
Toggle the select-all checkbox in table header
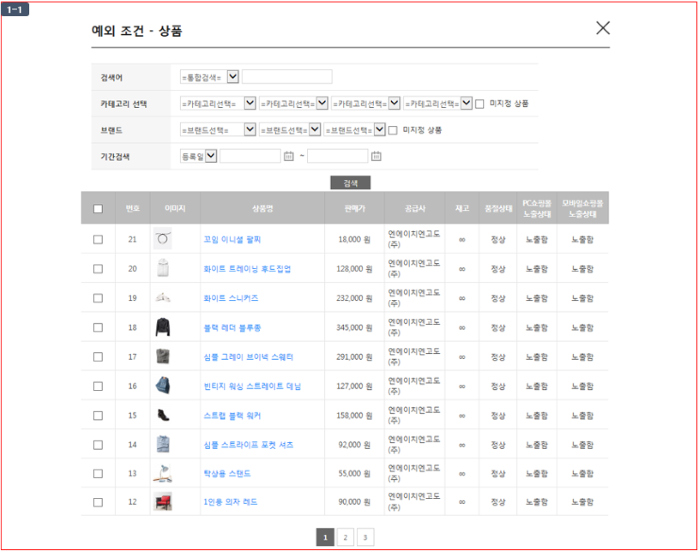pyautogui.click(x=98, y=209)
